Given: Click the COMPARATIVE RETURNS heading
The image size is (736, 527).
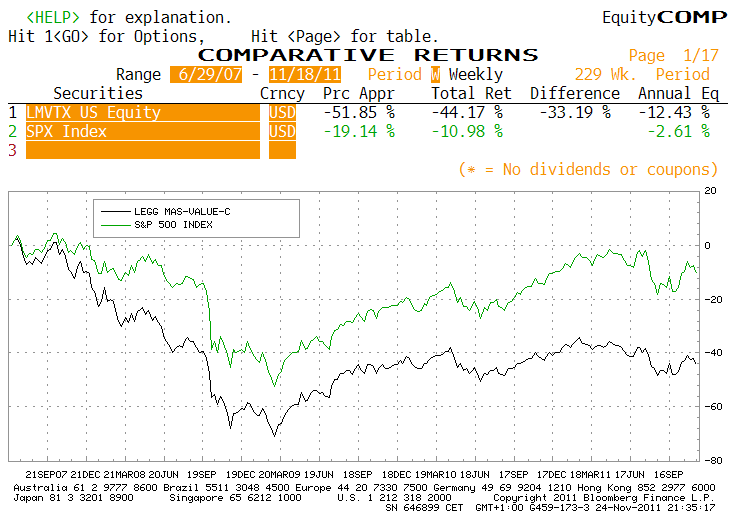Looking at the screenshot, I should coord(368,55).
